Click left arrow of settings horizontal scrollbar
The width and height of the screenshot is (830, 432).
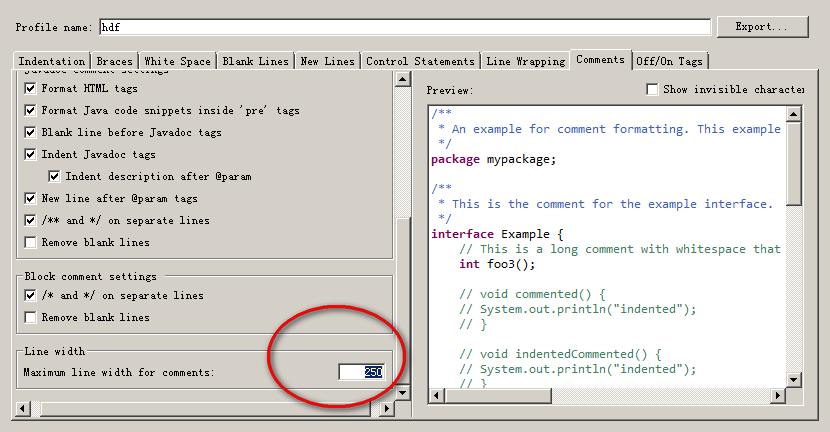click(24, 409)
